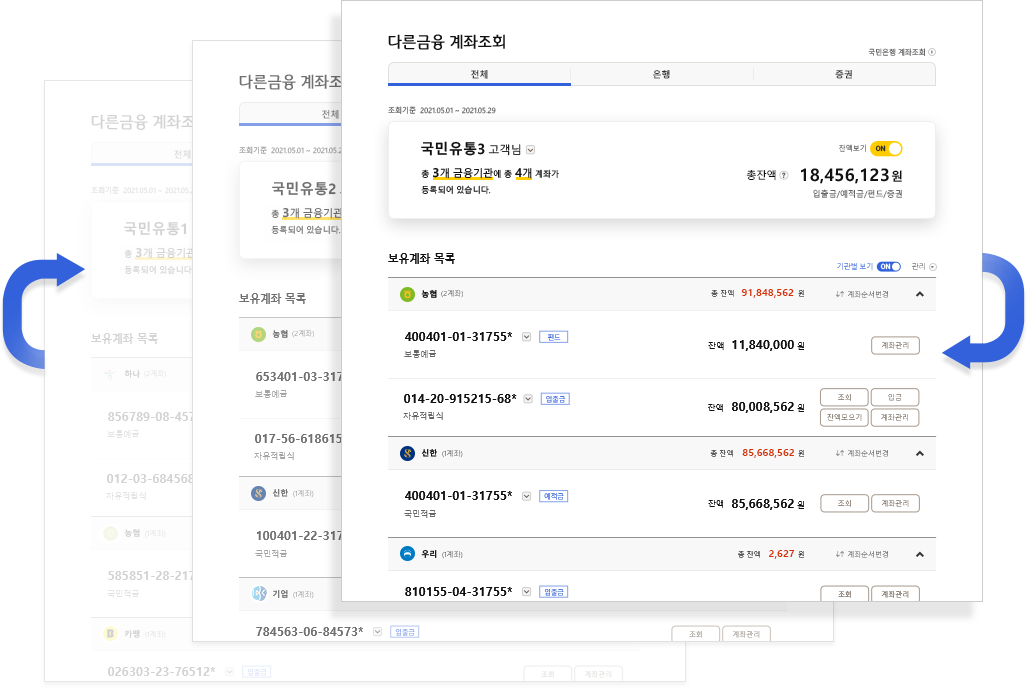Viewport: 1027px width, 689px height.
Task: Click 입출금 badge beside account 014-20-915215-68*
Action: click(x=555, y=399)
